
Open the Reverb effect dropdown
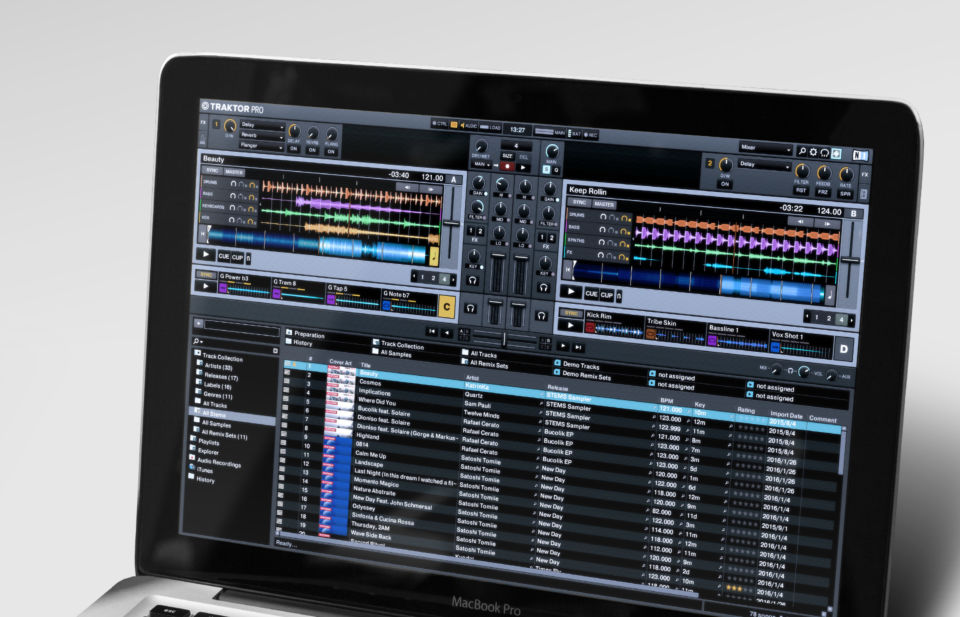pyautogui.click(x=260, y=133)
